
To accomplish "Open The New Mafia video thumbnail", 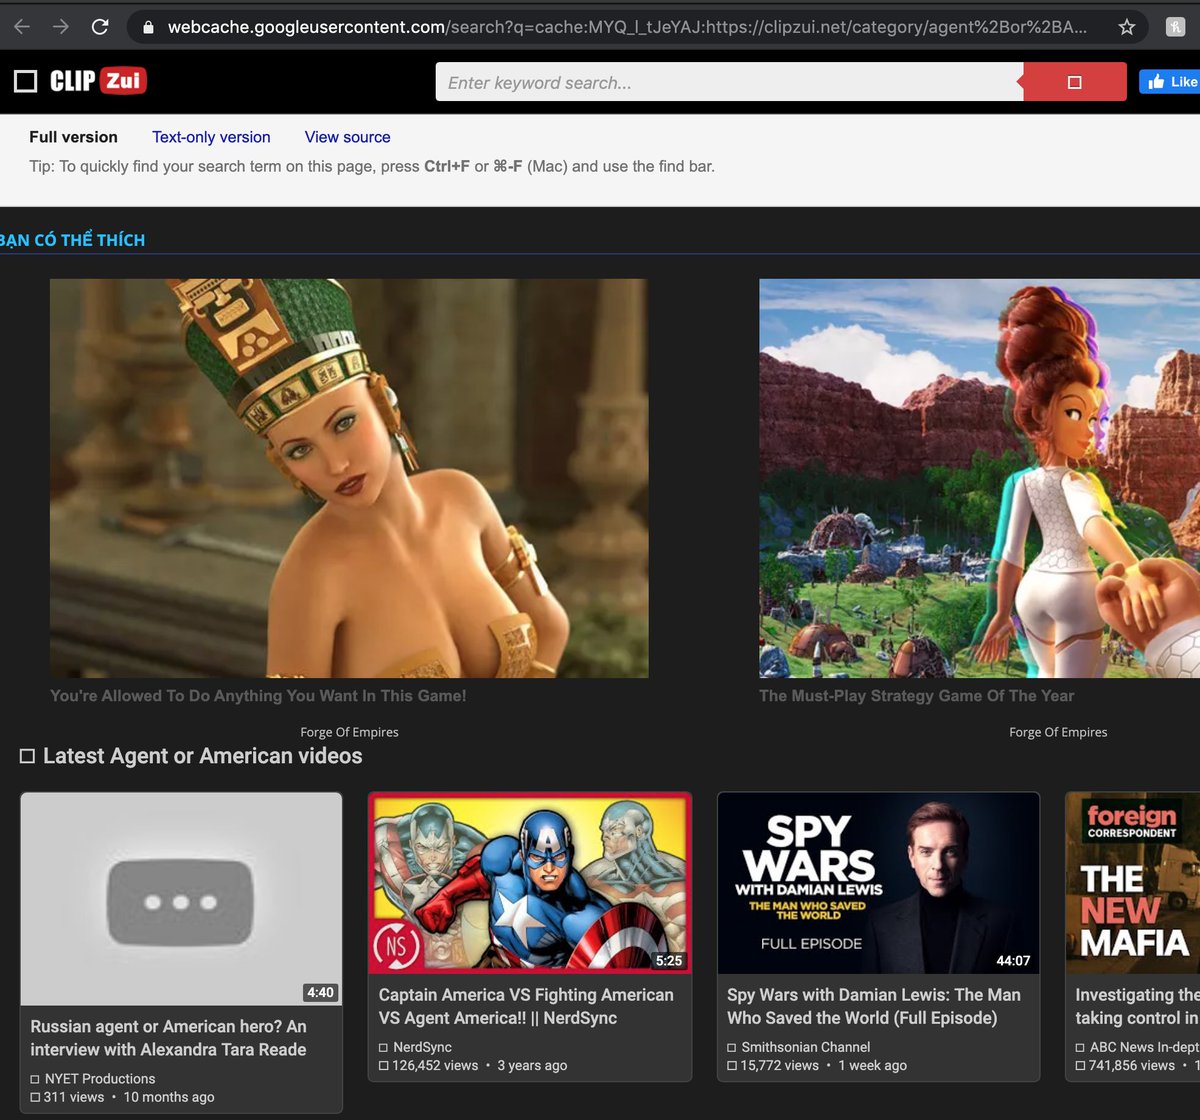I will (1133, 883).
